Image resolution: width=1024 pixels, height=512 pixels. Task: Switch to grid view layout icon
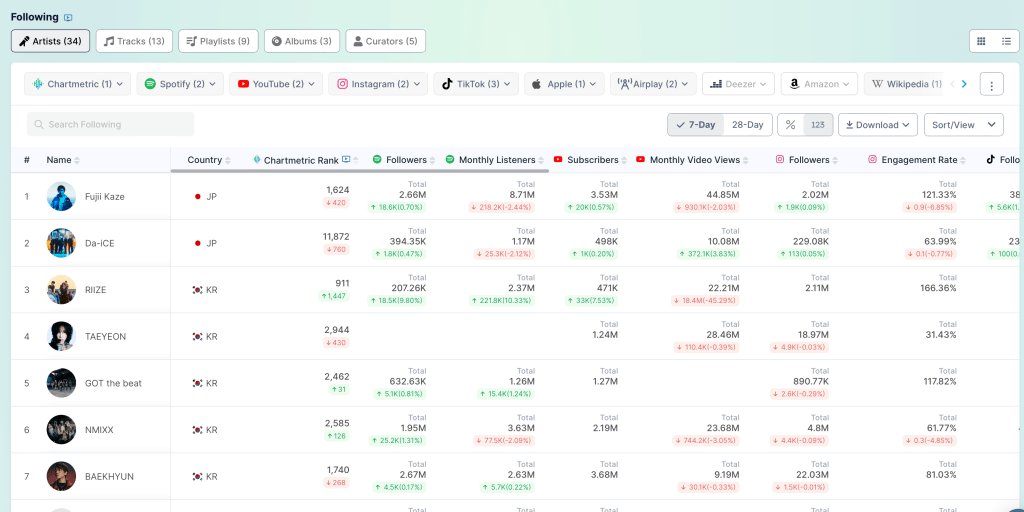coord(981,41)
